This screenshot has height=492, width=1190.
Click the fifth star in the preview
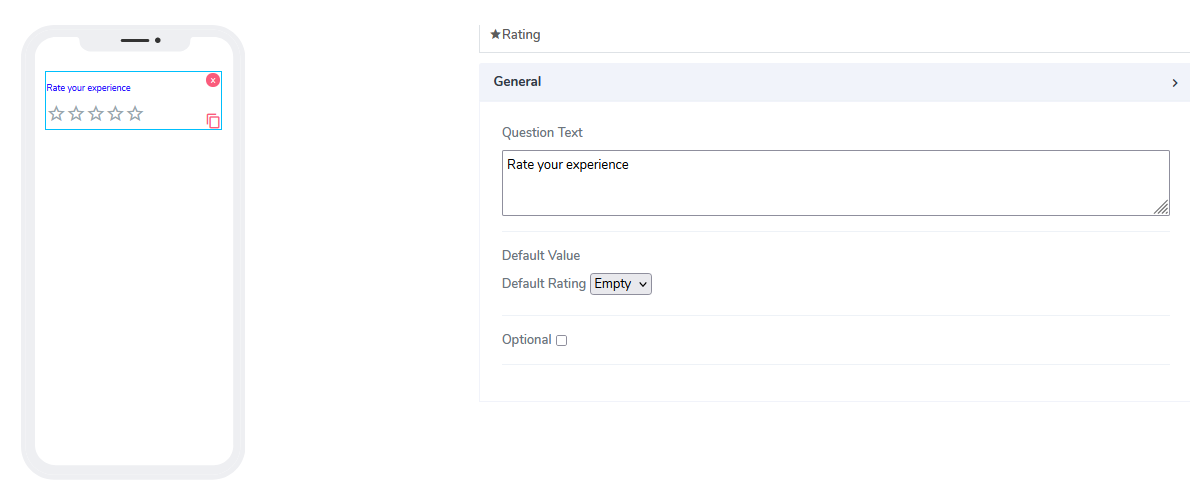(x=135, y=114)
